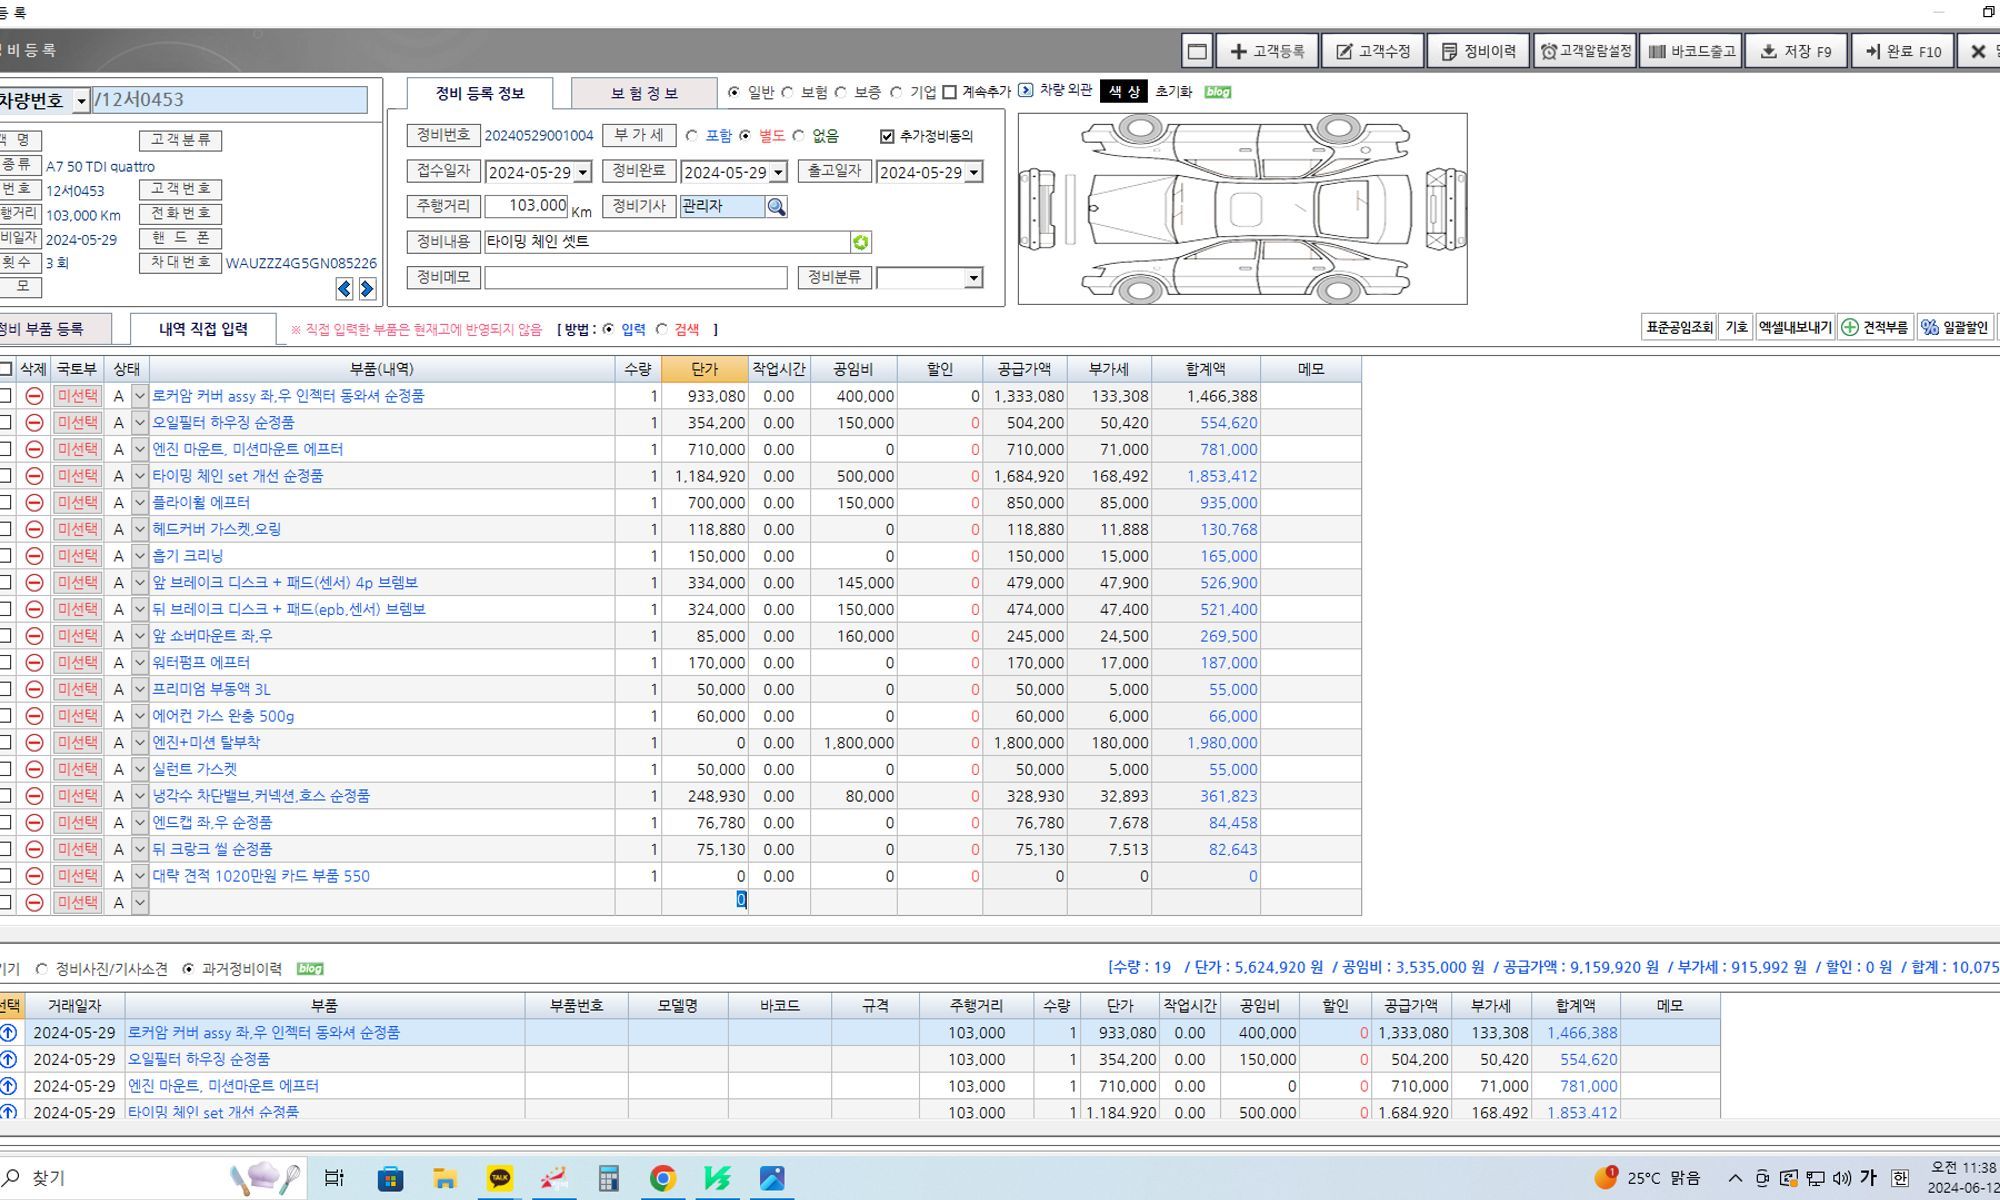
Task: Open 출고일자 date dropdown
Action: point(974,173)
